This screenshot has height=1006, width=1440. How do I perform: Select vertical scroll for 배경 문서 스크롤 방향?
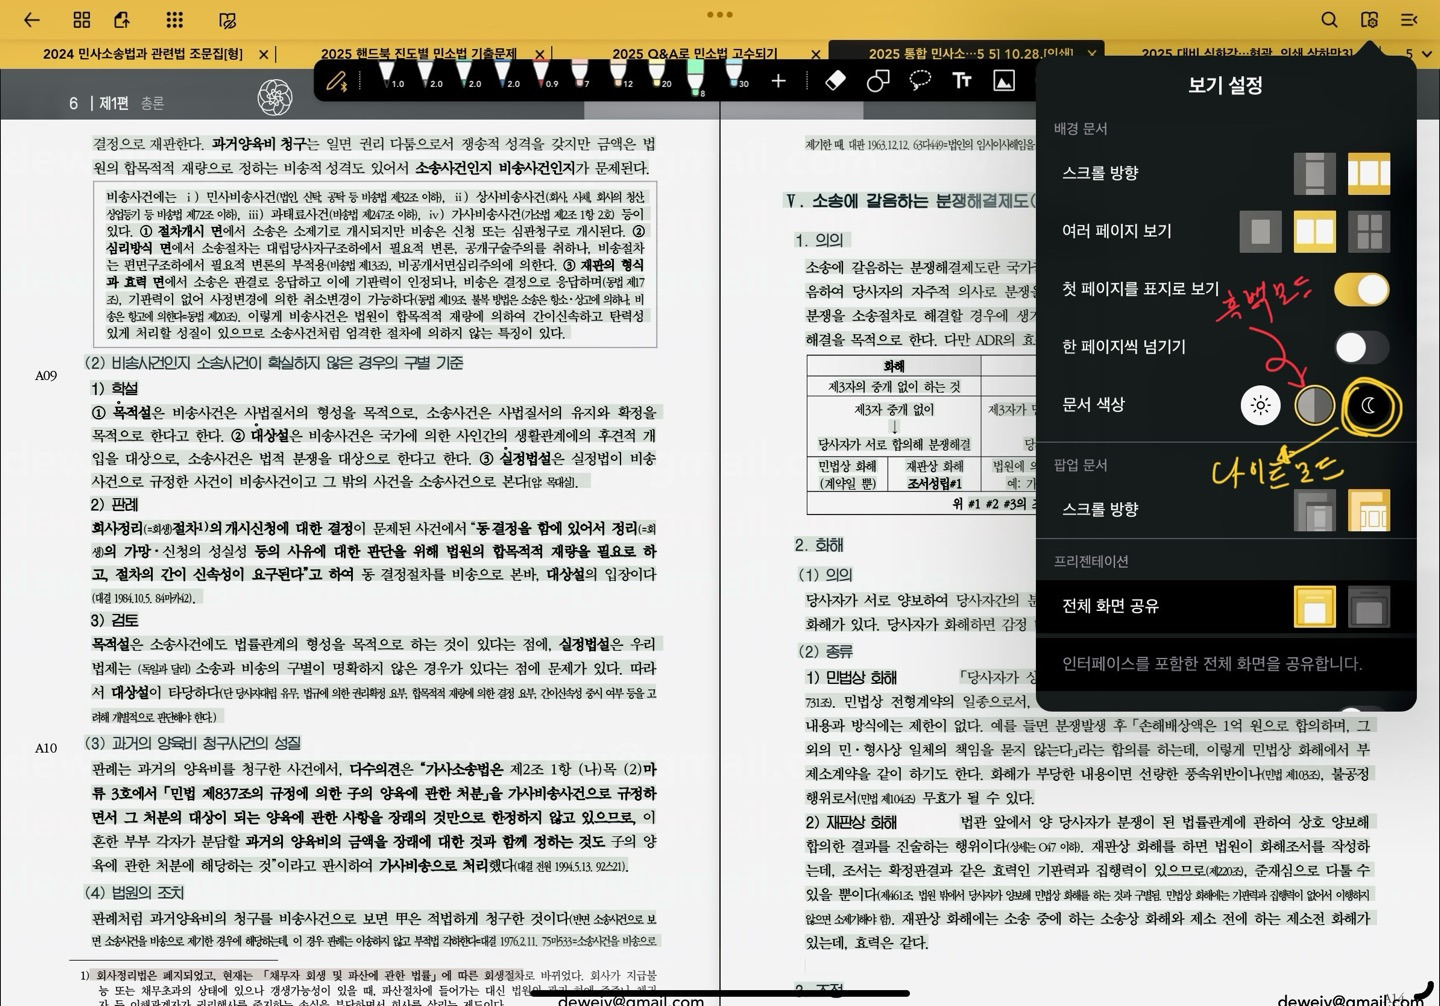point(1314,174)
